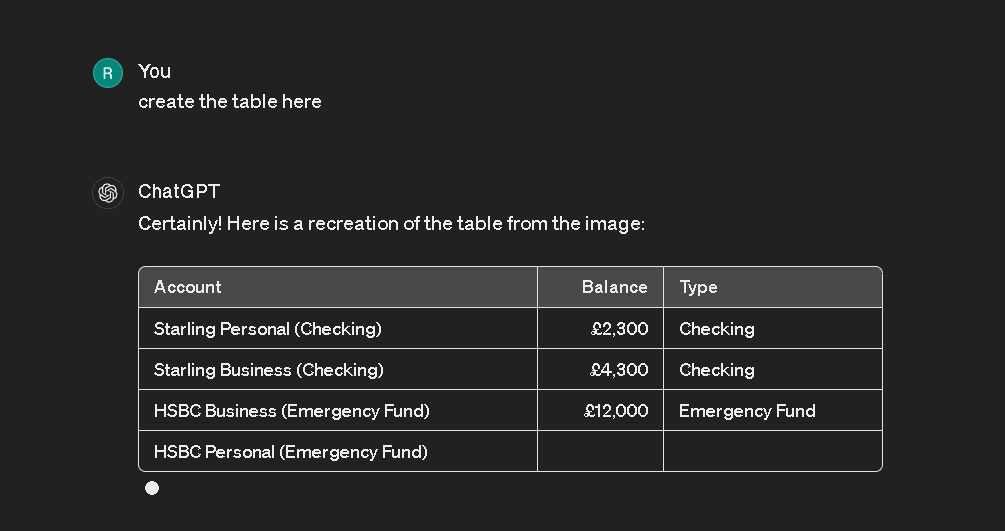Select the Balance column header

[x=600, y=287]
